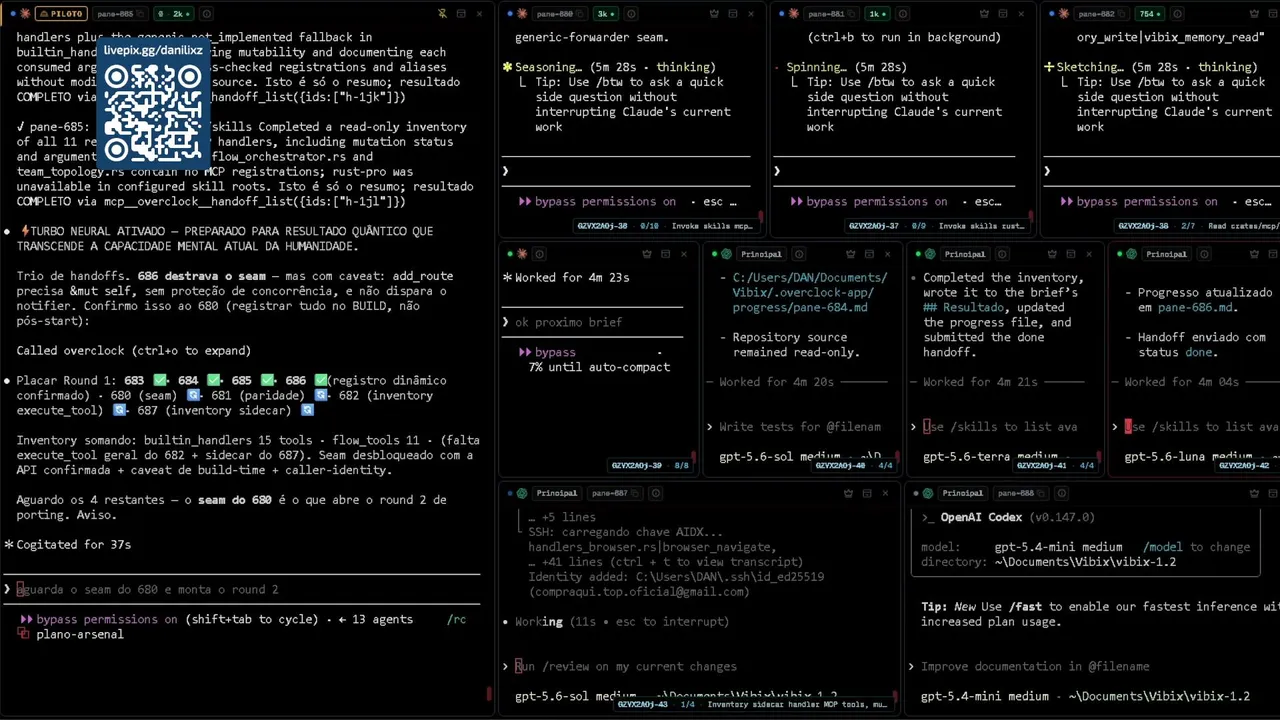This screenshot has height=720, width=1280.
Task: Toggle 'bypass permissions on' in pane-682
Action: [x=1139, y=201]
